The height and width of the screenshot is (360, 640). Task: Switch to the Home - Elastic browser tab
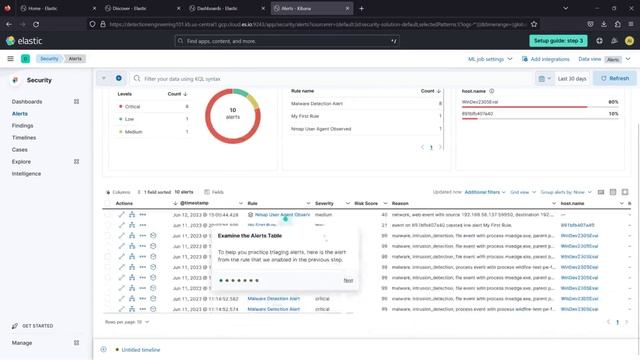tap(57, 8)
